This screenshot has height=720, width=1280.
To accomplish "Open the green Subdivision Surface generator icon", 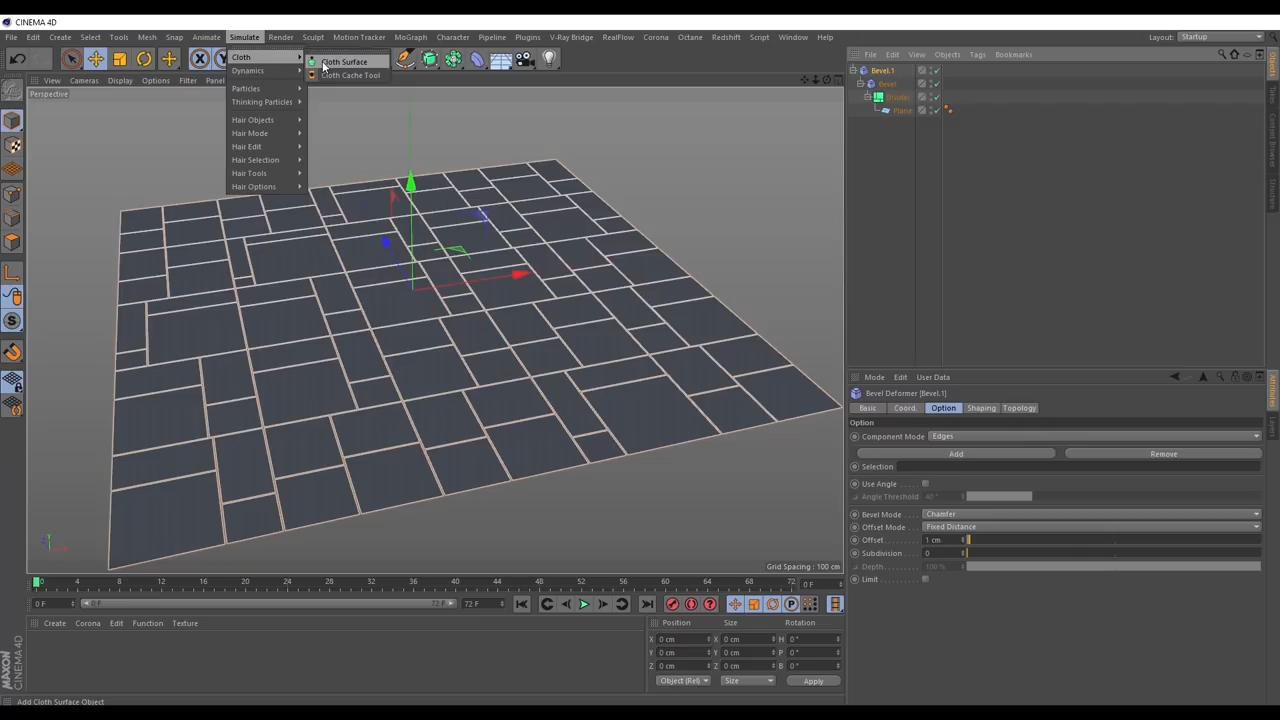I will 430,59.
